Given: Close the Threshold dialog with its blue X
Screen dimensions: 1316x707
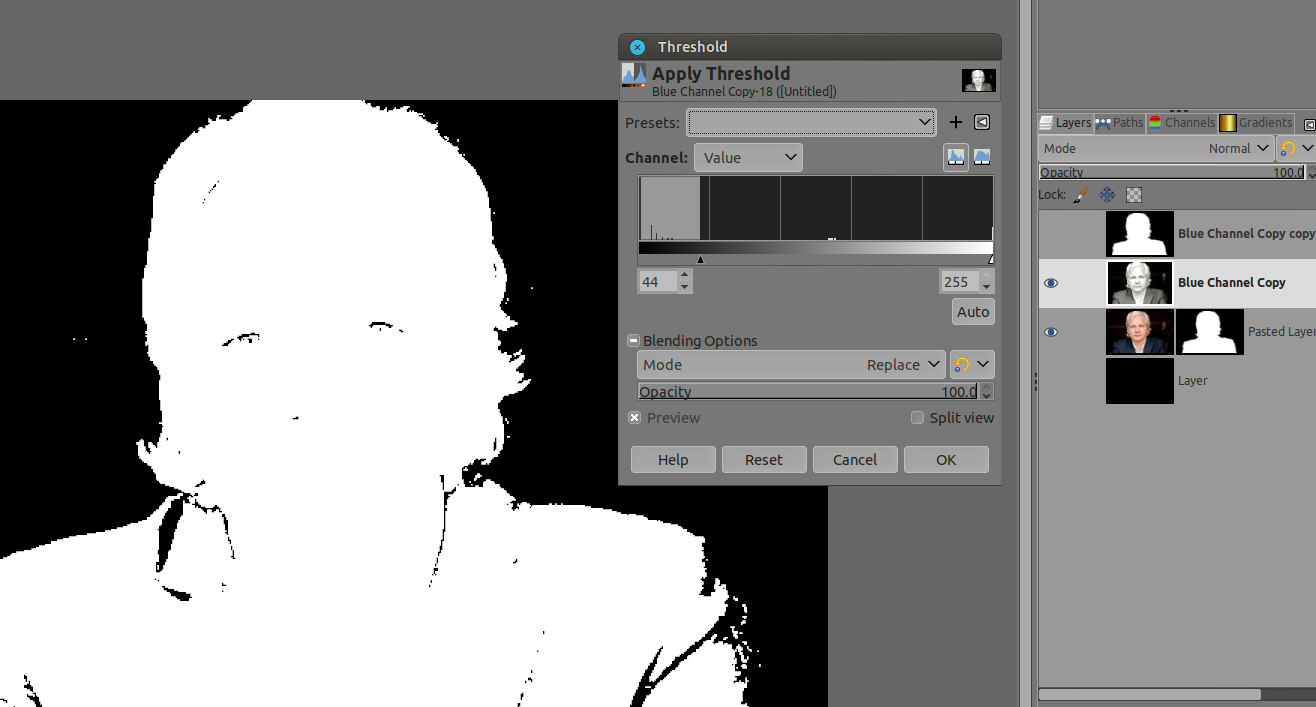Looking at the screenshot, I should coord(637,47).
